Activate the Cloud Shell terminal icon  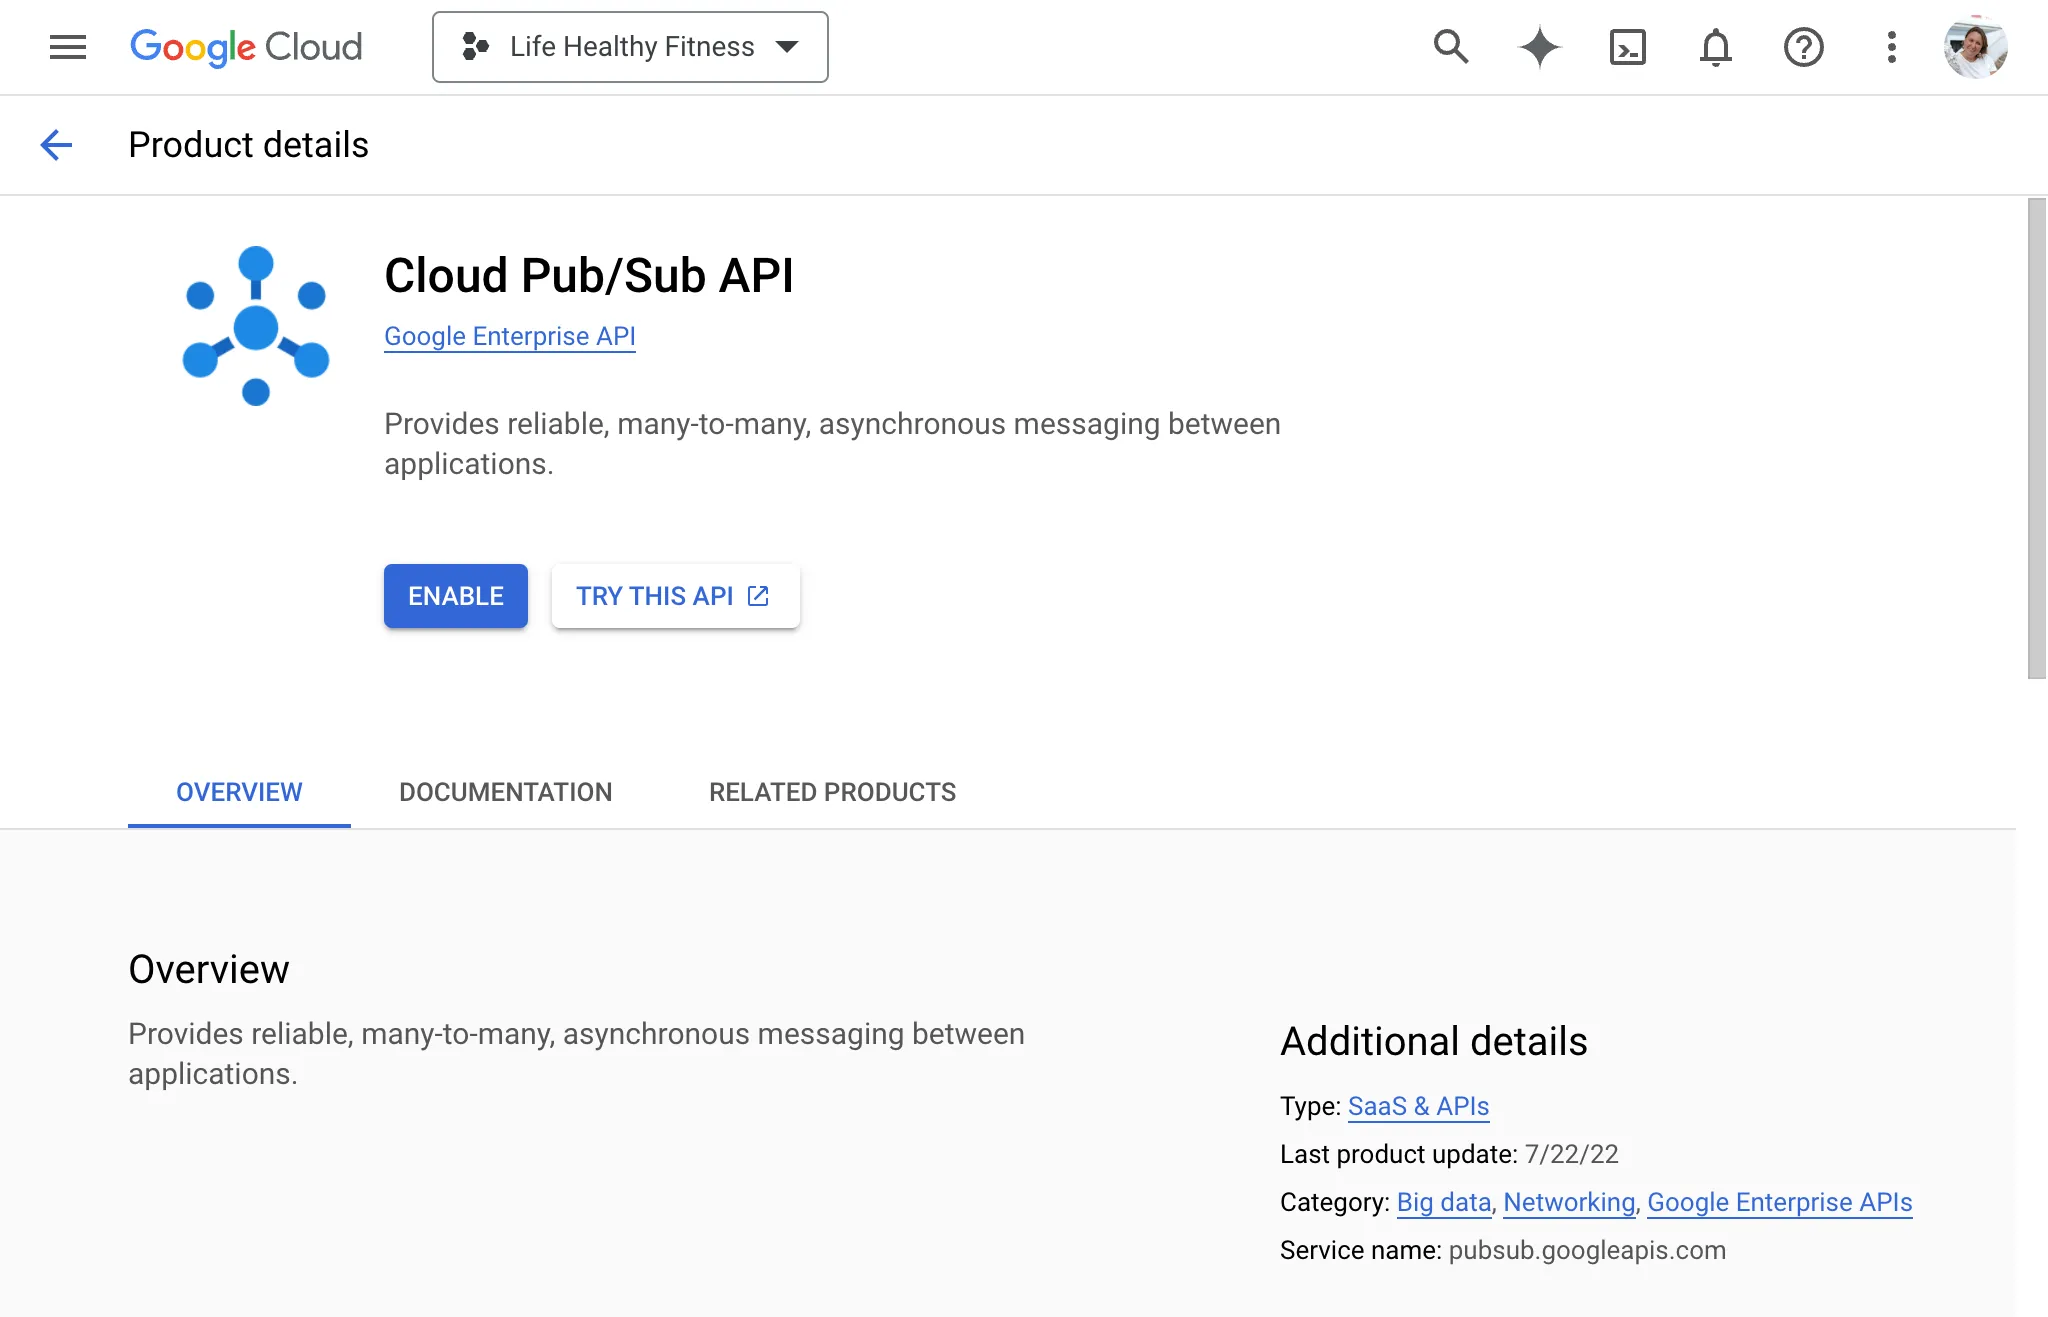1627,47
